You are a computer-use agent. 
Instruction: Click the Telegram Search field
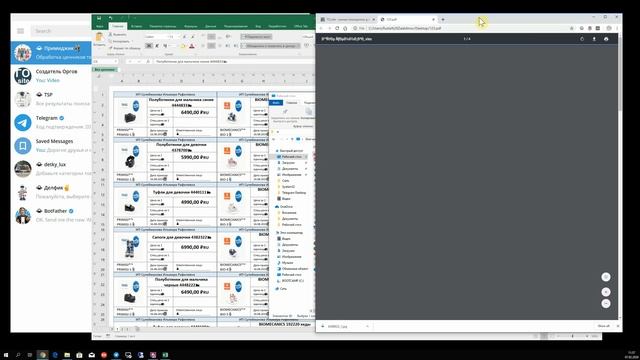61,31
